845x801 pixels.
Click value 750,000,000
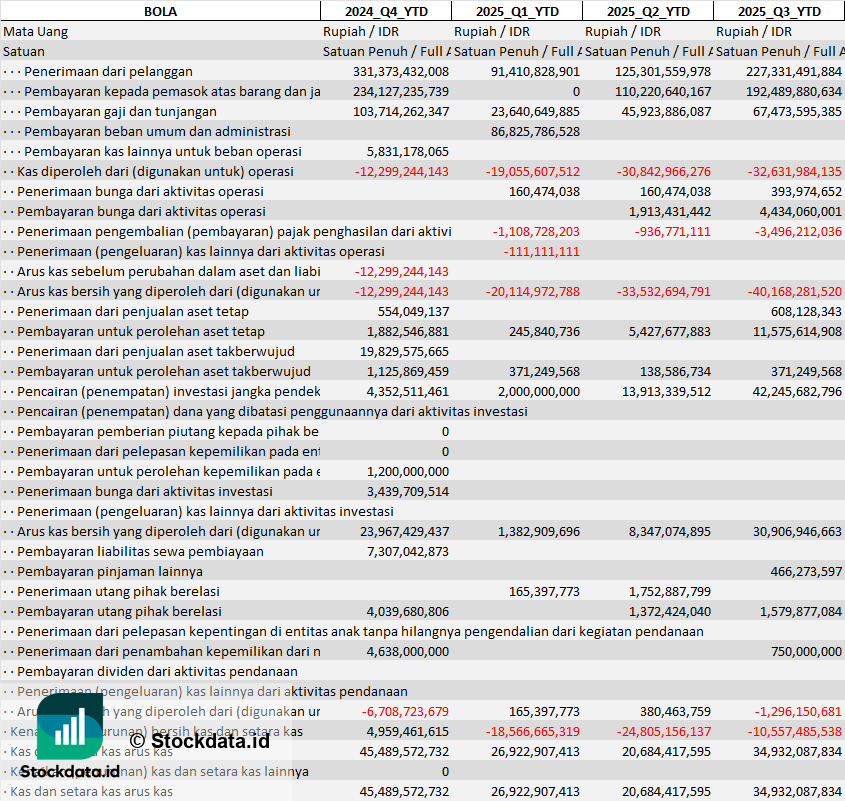(806, 651)
